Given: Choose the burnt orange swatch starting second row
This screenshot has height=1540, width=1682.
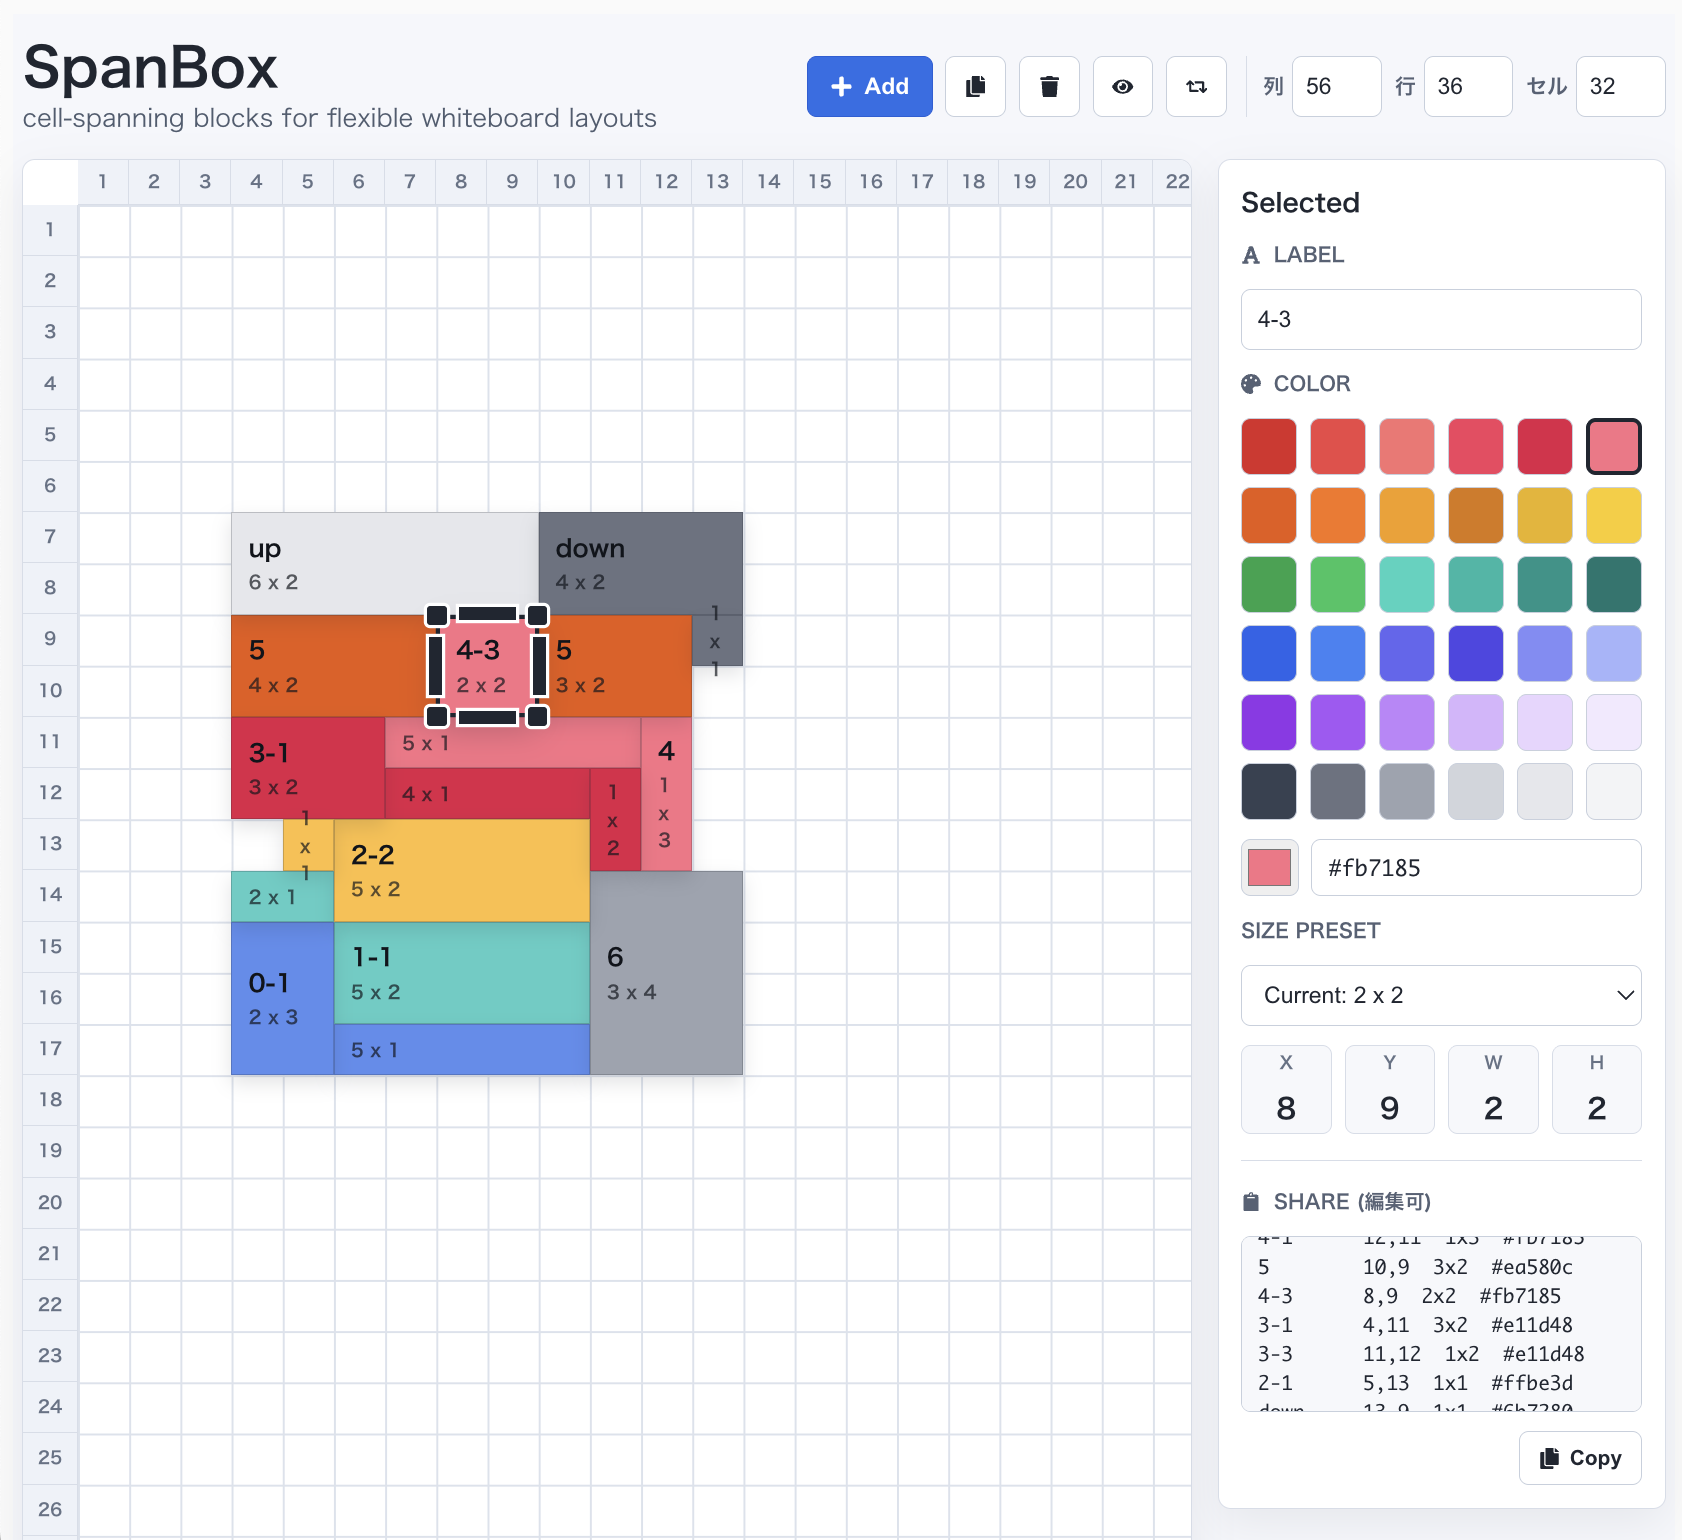Looking at the screenshot, I should point(1269,515).
